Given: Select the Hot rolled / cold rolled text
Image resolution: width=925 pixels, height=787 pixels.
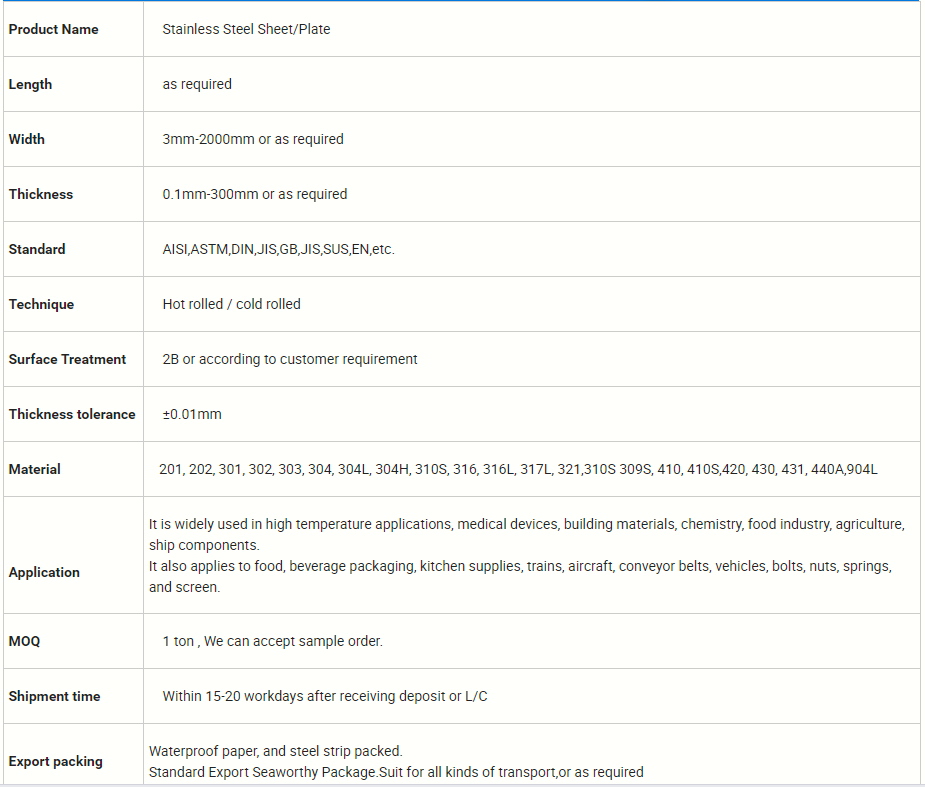Looking at the screenshot, I should [231, 305].
